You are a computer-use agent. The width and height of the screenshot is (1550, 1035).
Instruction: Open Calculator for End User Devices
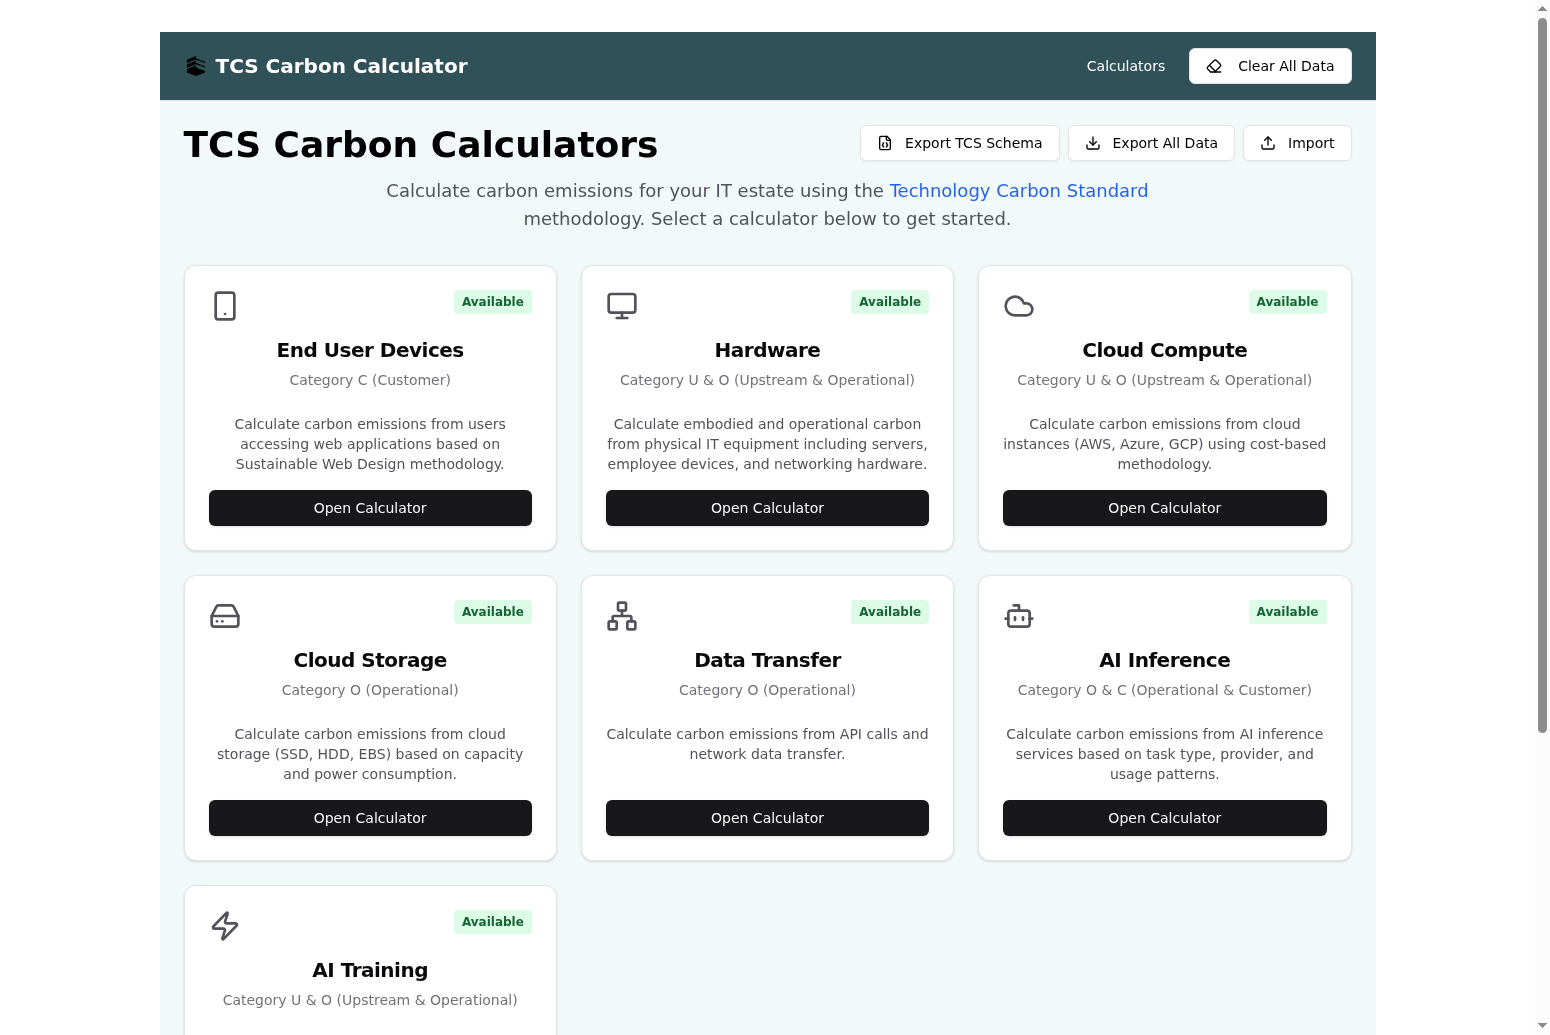(370, 508)
